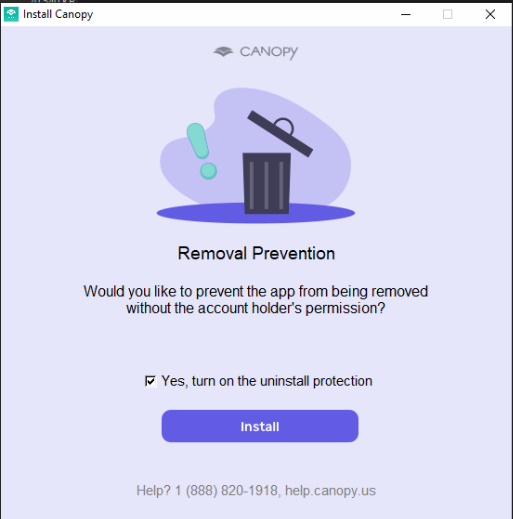This screenshot has height=519, width=513.
Task: Open the help.canopy.us link
Action: (330, 491)
